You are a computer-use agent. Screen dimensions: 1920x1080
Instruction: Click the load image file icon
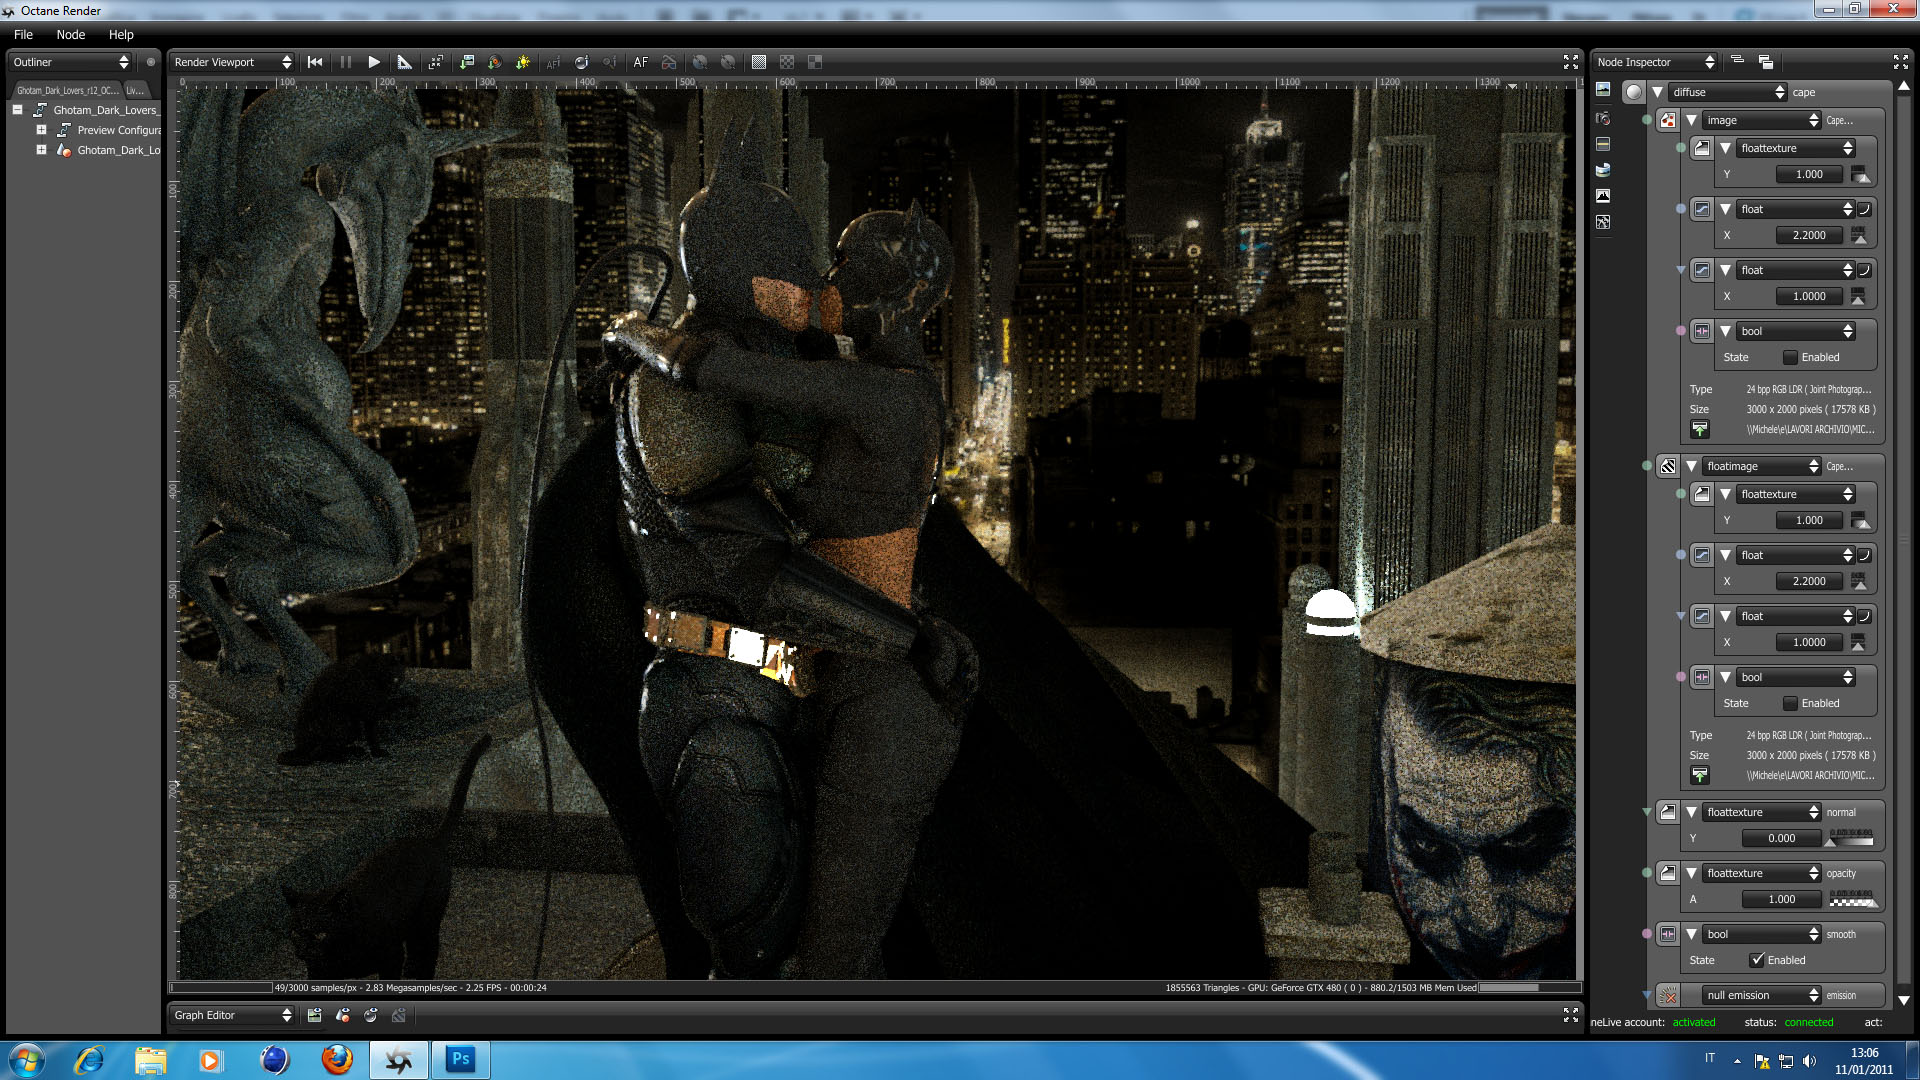pos(1699,429)
